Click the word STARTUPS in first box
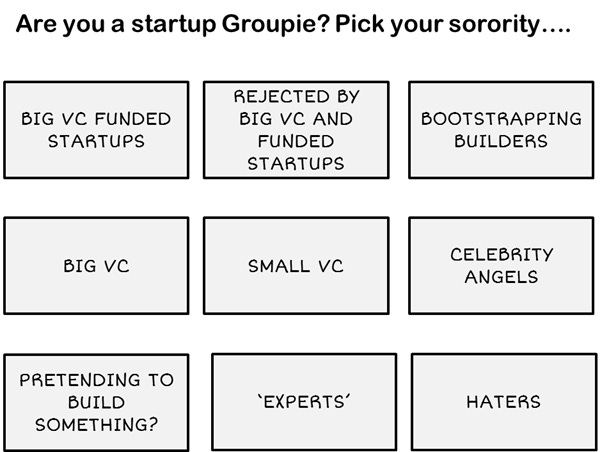The image size is (602, 452). click(96, 141)
